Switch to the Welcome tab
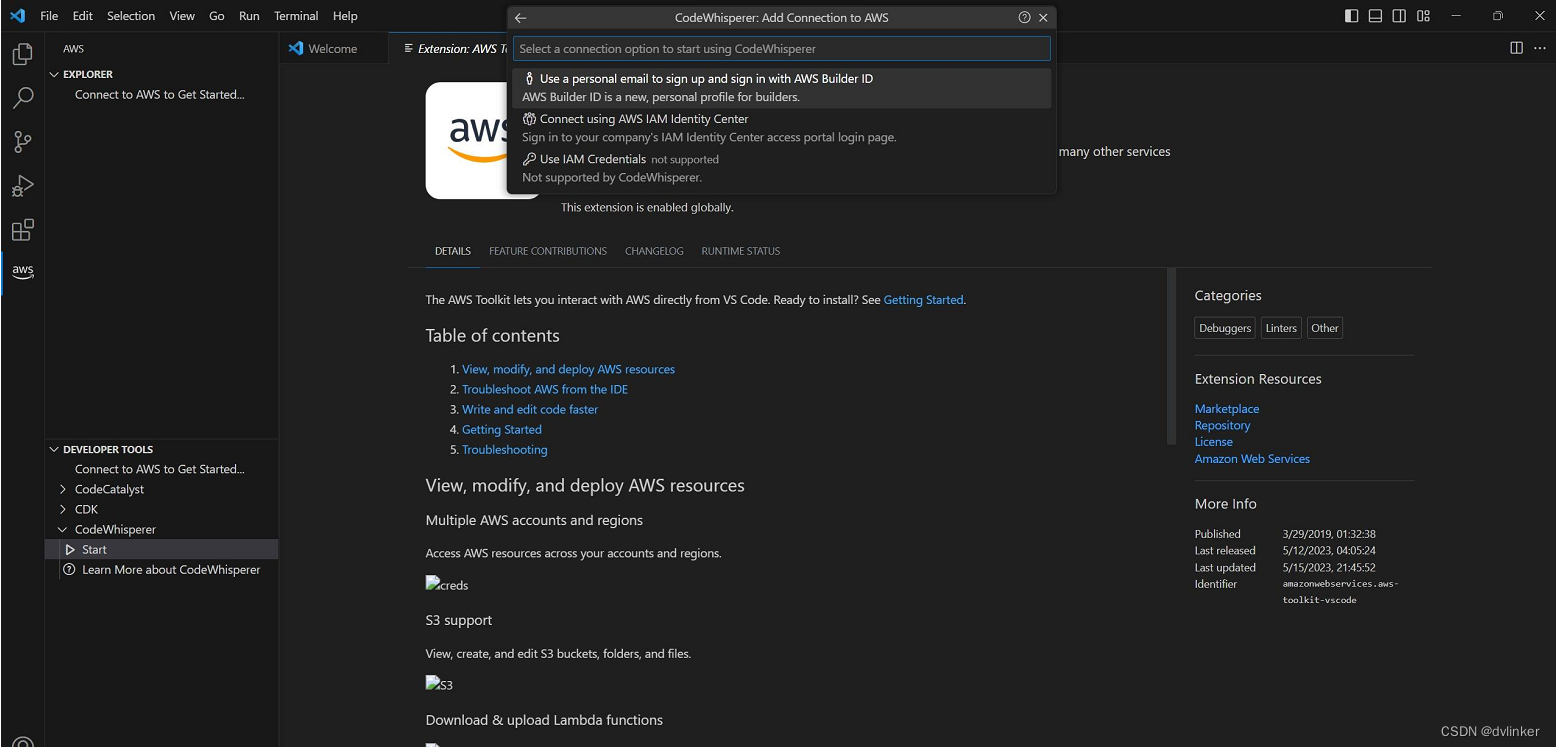1556x747 pixels. [x=333, y=48]
